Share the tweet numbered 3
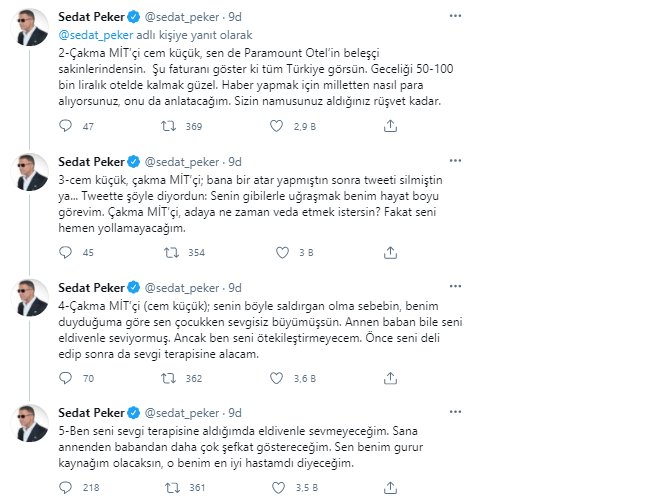Image resolution: width=652 pixels, height=503 pixels. coord(390,252)
